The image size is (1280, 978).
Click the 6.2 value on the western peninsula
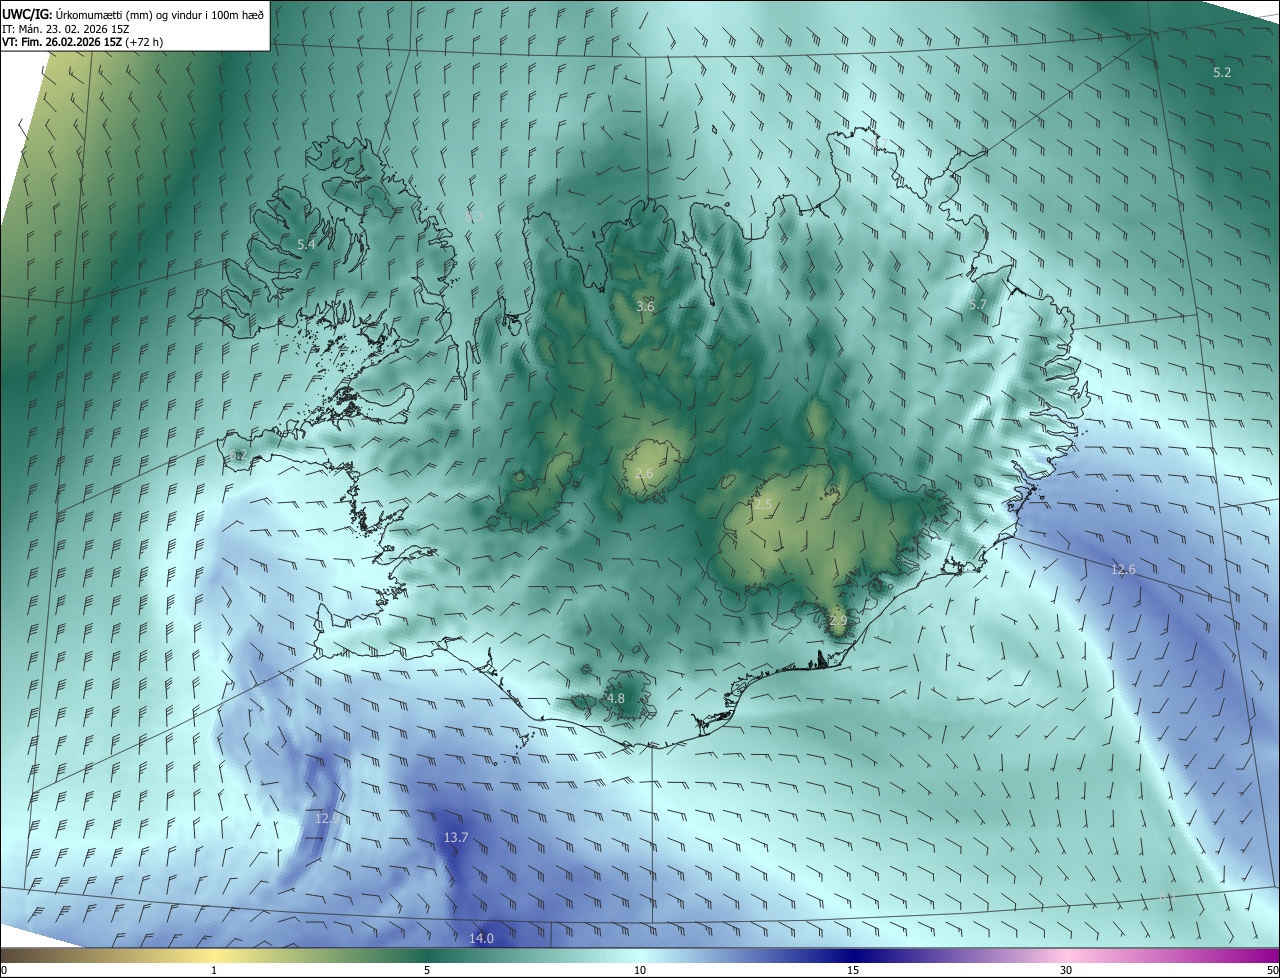237,456
